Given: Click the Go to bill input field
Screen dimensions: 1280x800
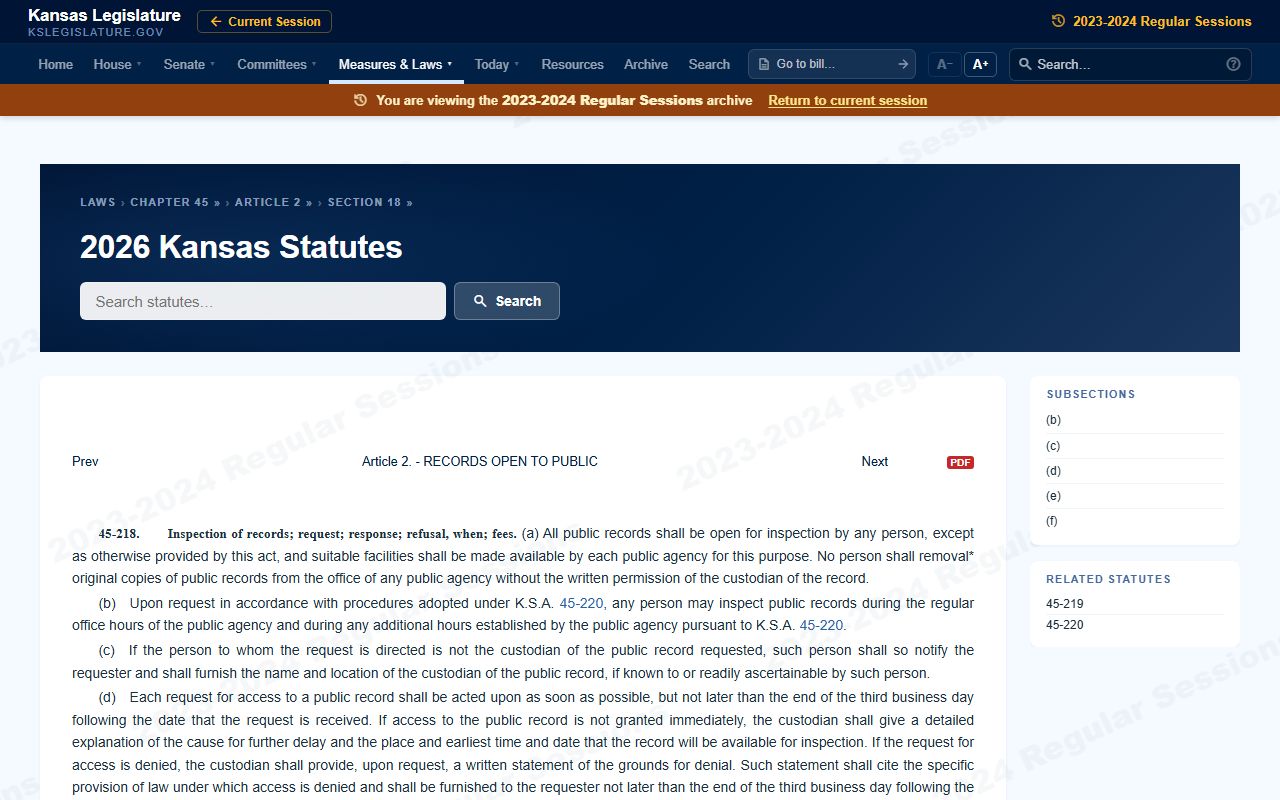Looking at the screenshot, I should 833,64.
